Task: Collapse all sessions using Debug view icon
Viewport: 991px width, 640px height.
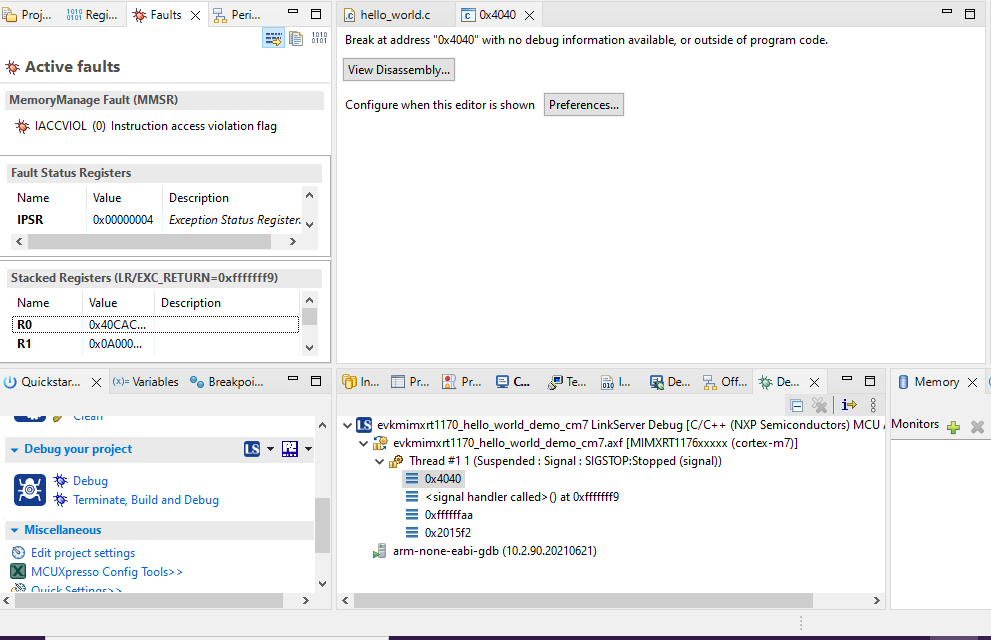Action: (x=795, y=404)
